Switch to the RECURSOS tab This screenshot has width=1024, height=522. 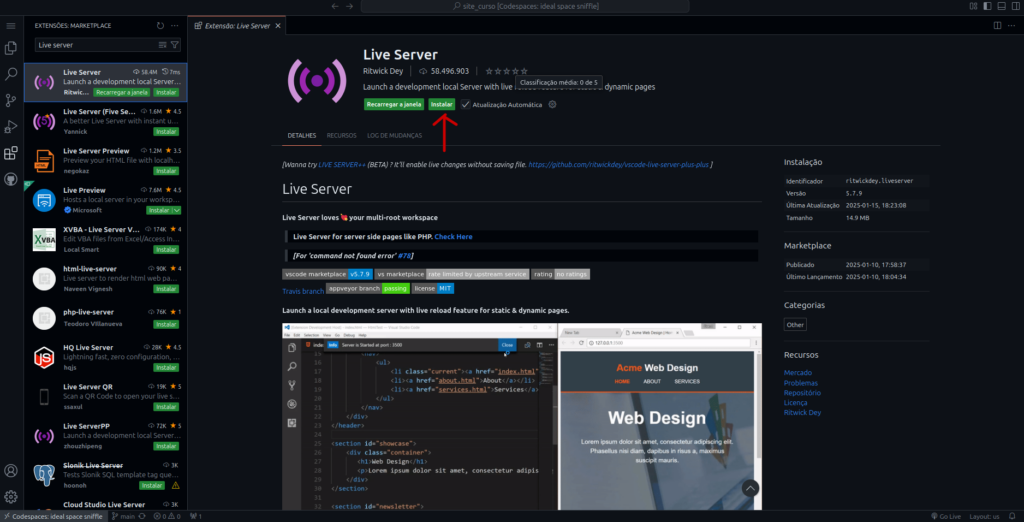[x=342, y=135]
